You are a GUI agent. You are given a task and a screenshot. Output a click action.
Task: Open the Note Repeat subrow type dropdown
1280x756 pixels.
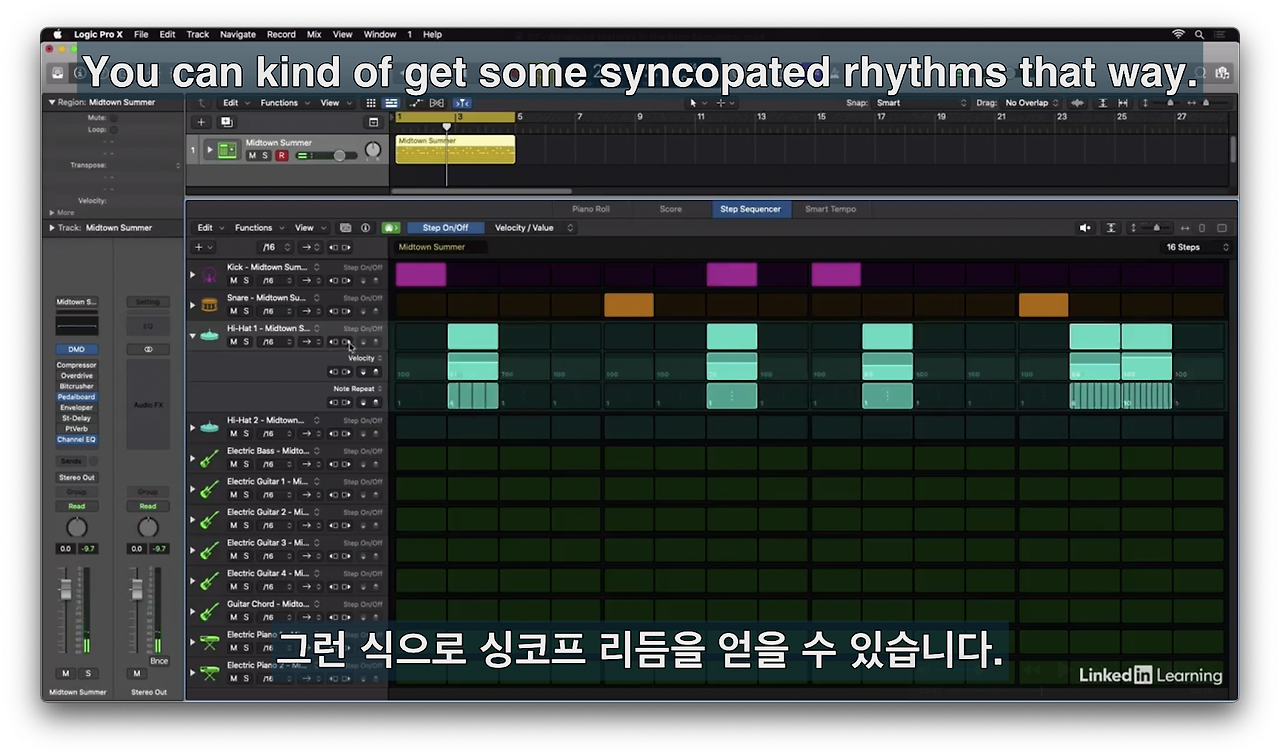click(x=357, y=389)
